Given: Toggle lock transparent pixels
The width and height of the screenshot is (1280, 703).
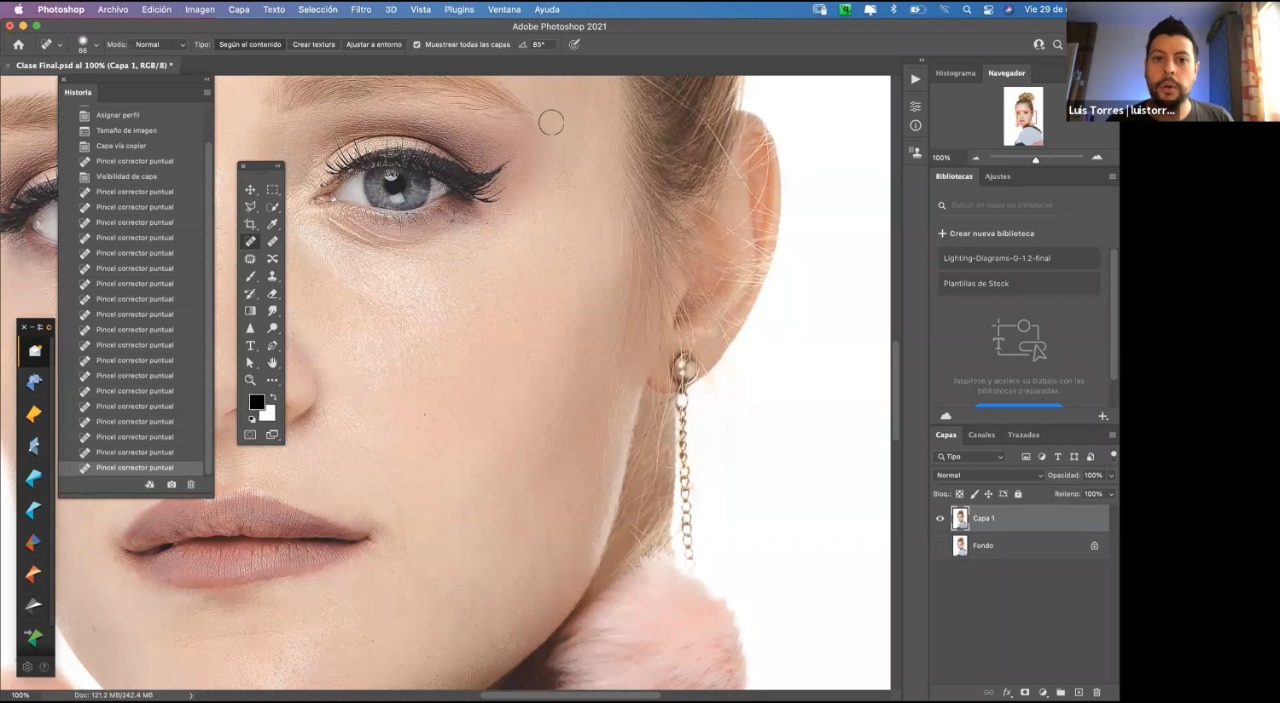Looking at the screenshot, I should point(960,494).
